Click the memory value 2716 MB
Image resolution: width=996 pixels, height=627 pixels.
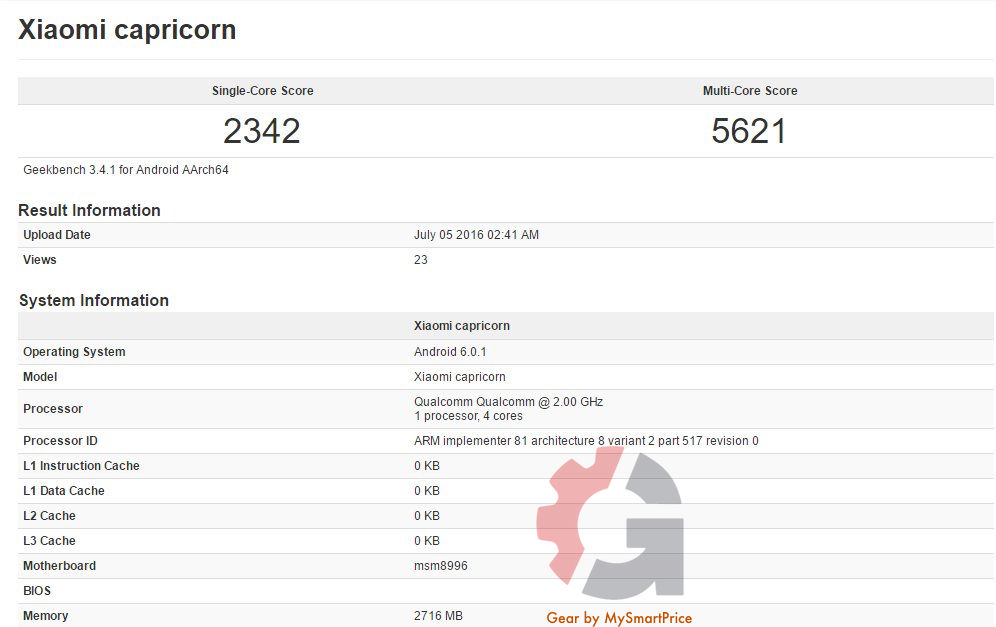438,616
